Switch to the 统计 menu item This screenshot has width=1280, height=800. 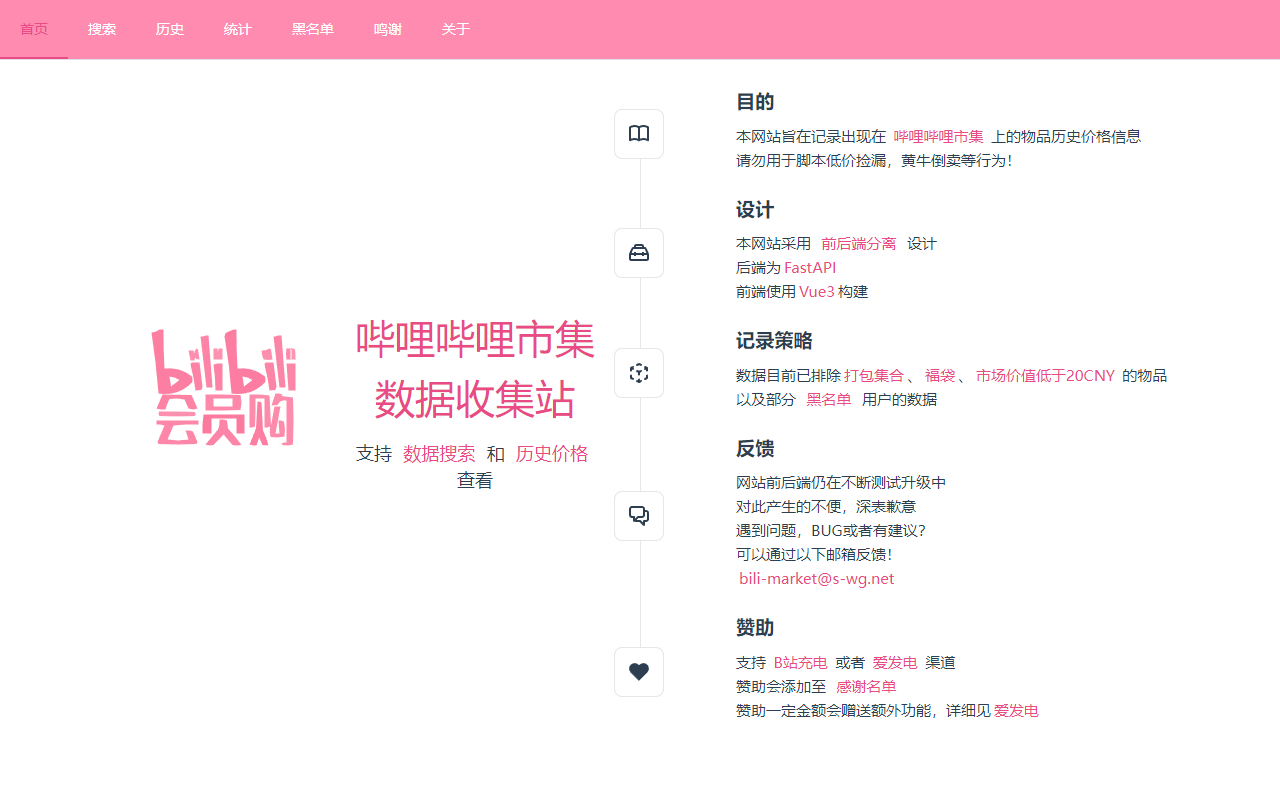point(238,29)
